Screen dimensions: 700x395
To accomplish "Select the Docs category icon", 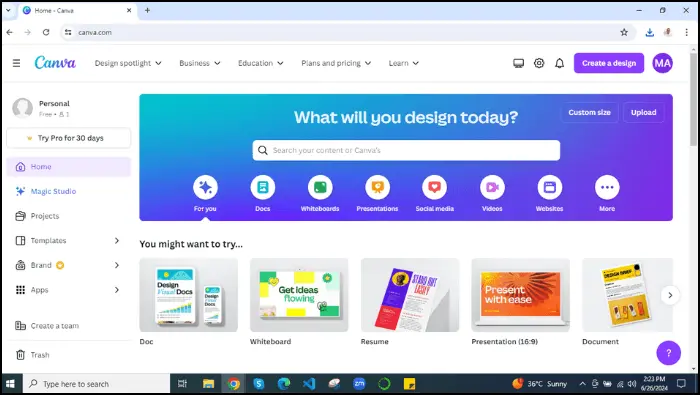I will (262, 187).
